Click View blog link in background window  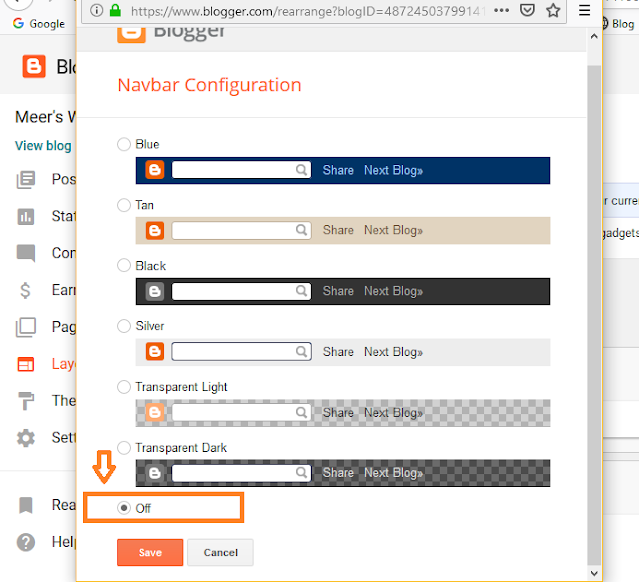click(43, 146)
